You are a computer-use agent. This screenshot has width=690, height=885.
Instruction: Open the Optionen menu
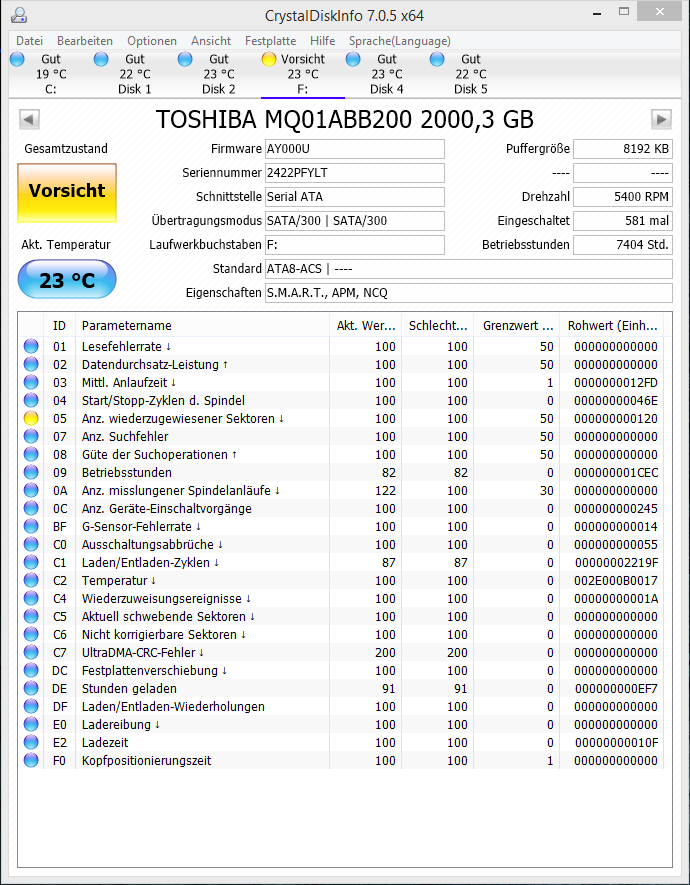152,41
